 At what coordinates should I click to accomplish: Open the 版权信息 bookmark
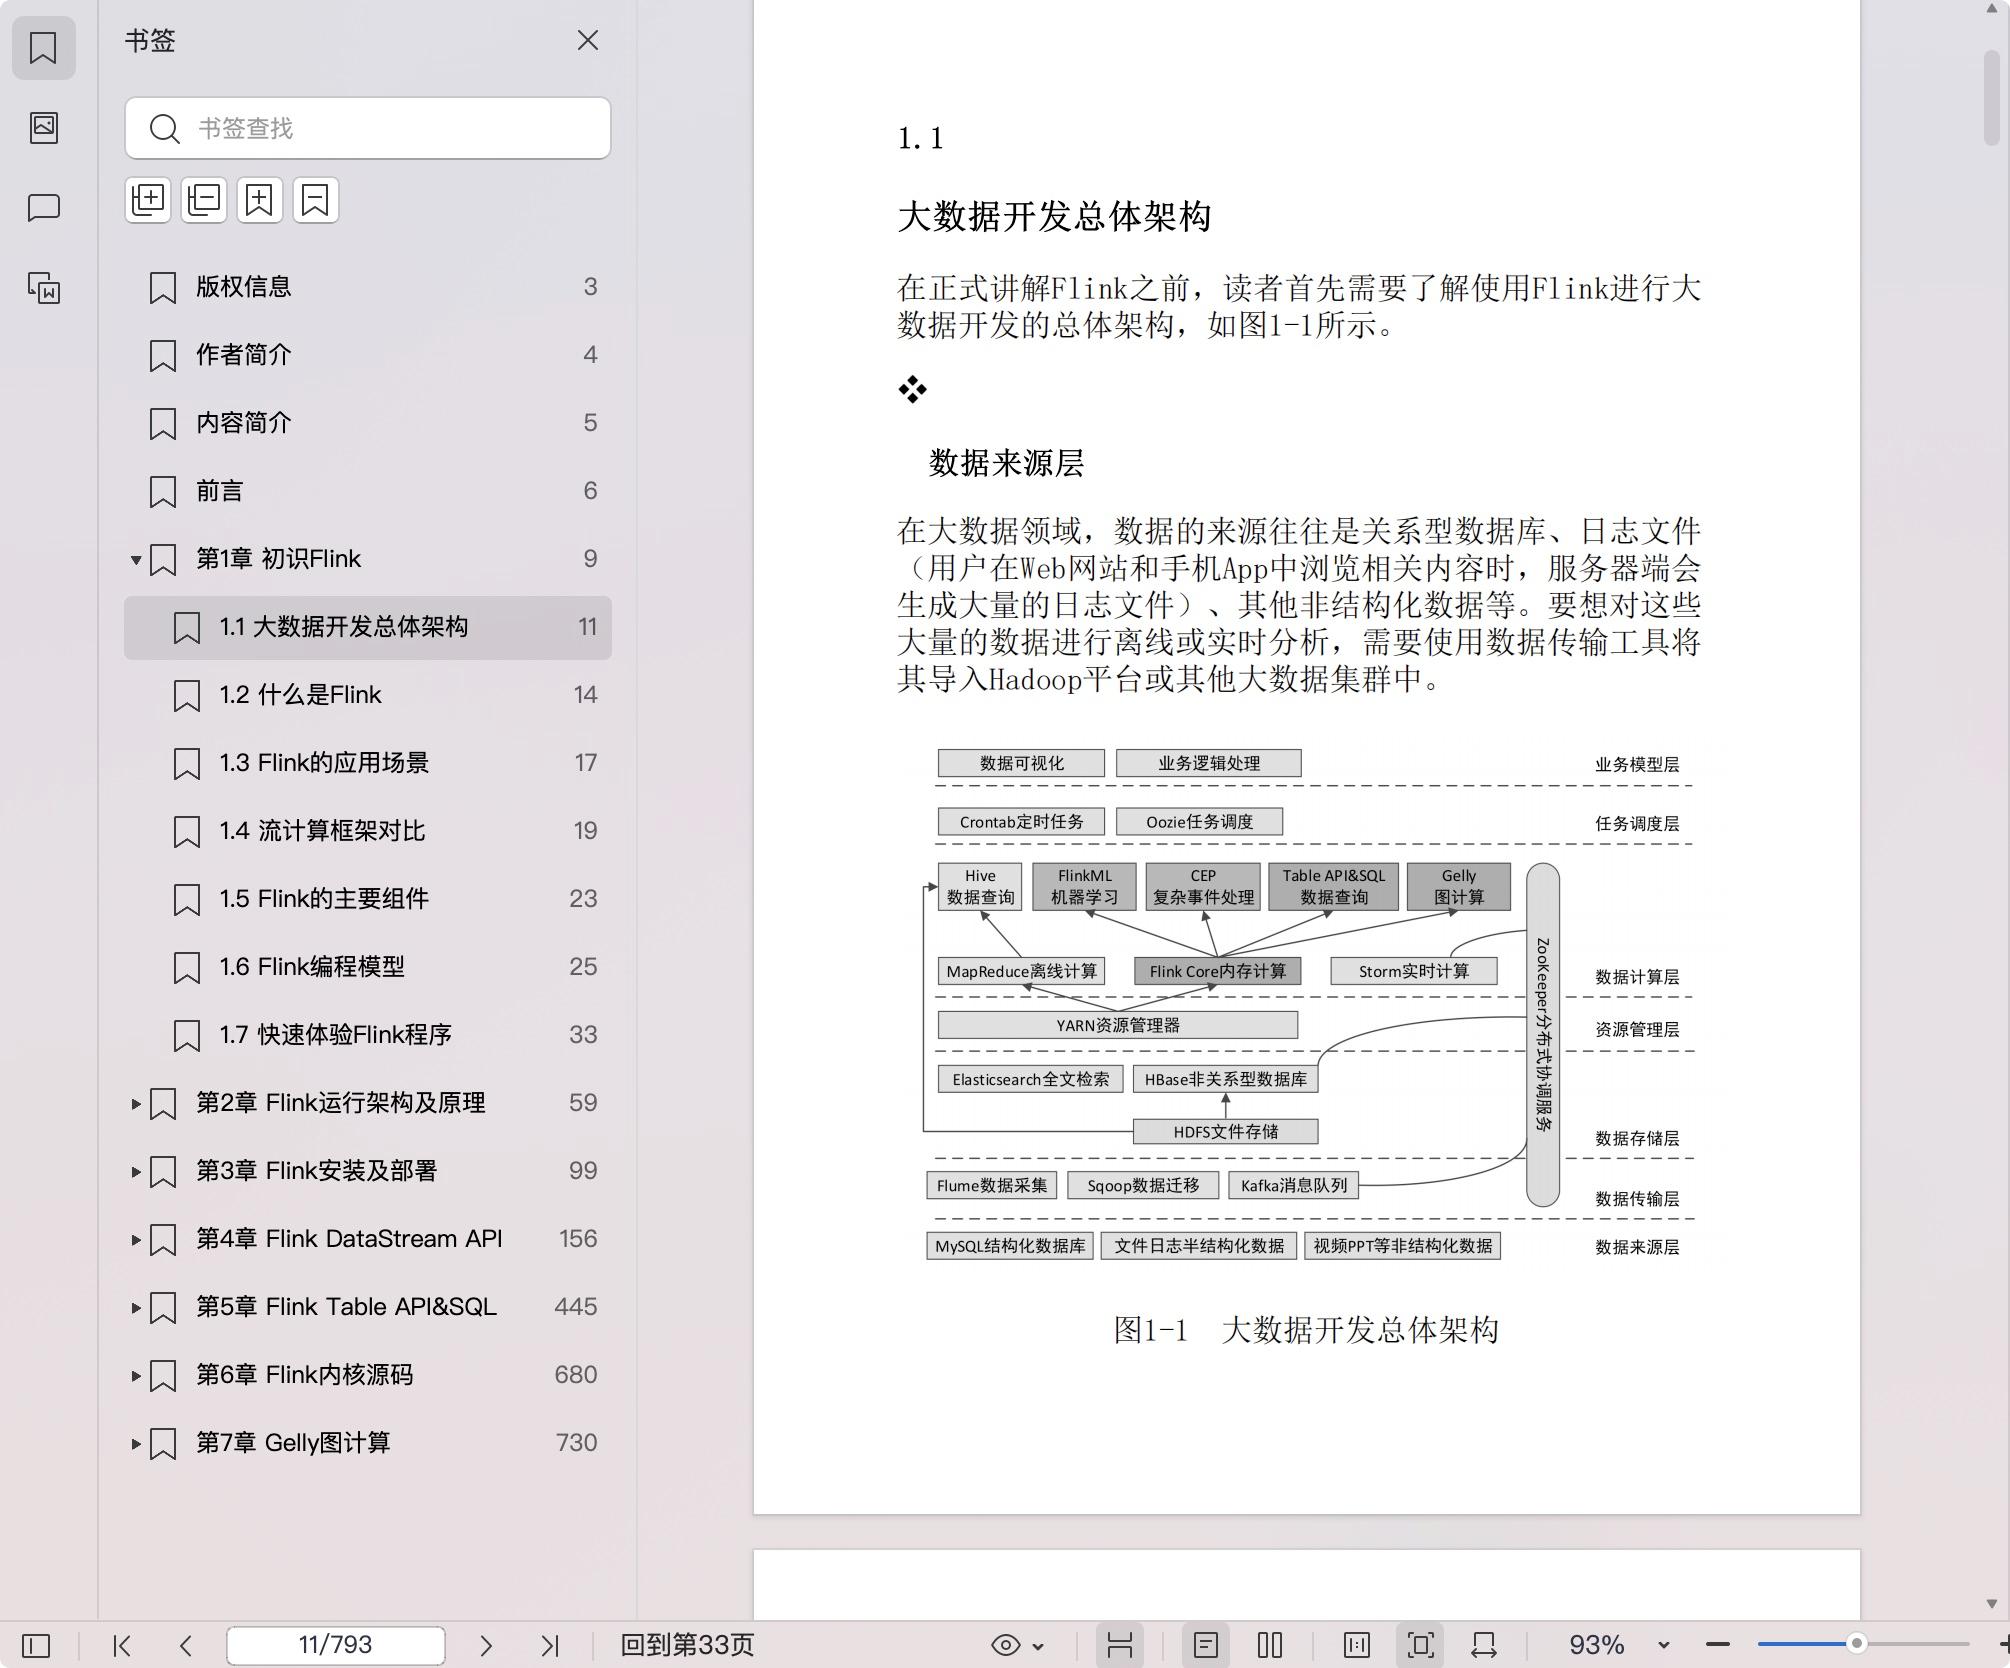(x=368, y=287)
